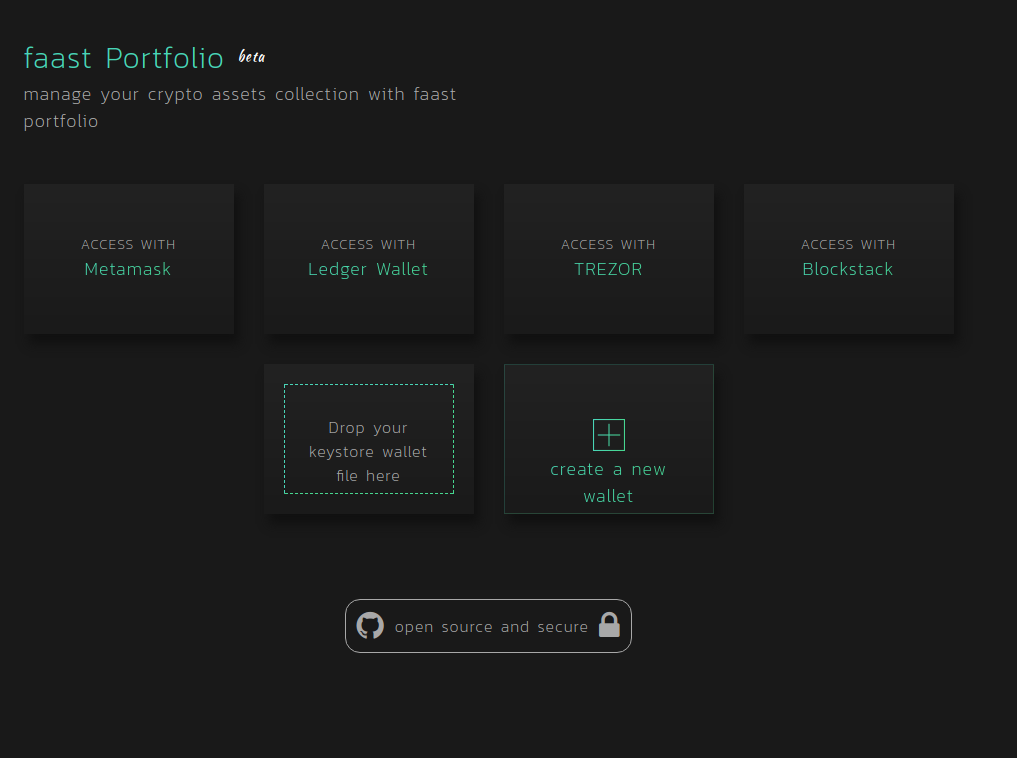Click the 'beta' label beside title
The height and width of the screenshot is (758, 1017).
(x=252, y=57)
